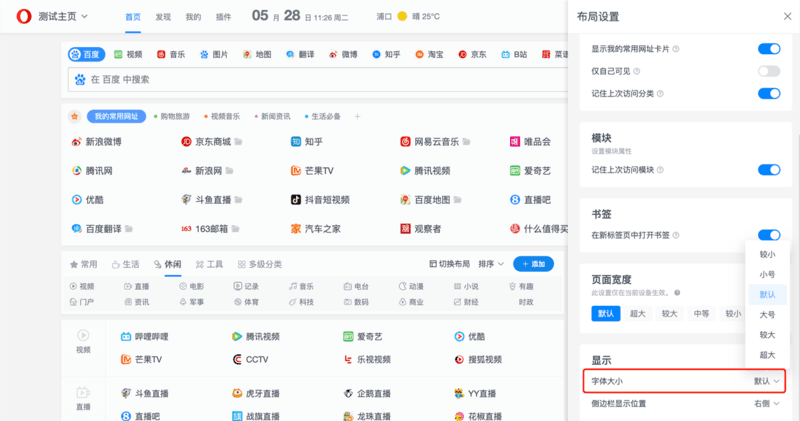
Task: Open the 插件 tab
Action: (223, 17)
